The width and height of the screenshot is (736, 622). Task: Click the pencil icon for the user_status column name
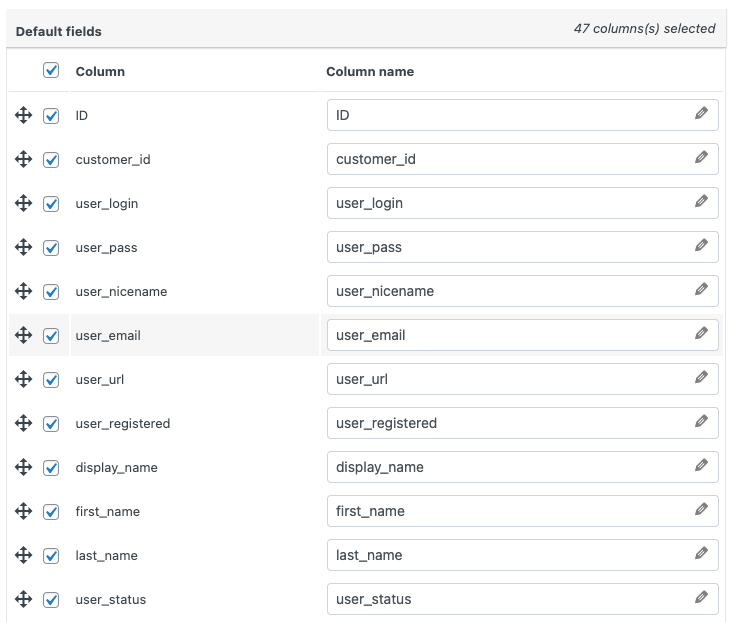point(701,597)
